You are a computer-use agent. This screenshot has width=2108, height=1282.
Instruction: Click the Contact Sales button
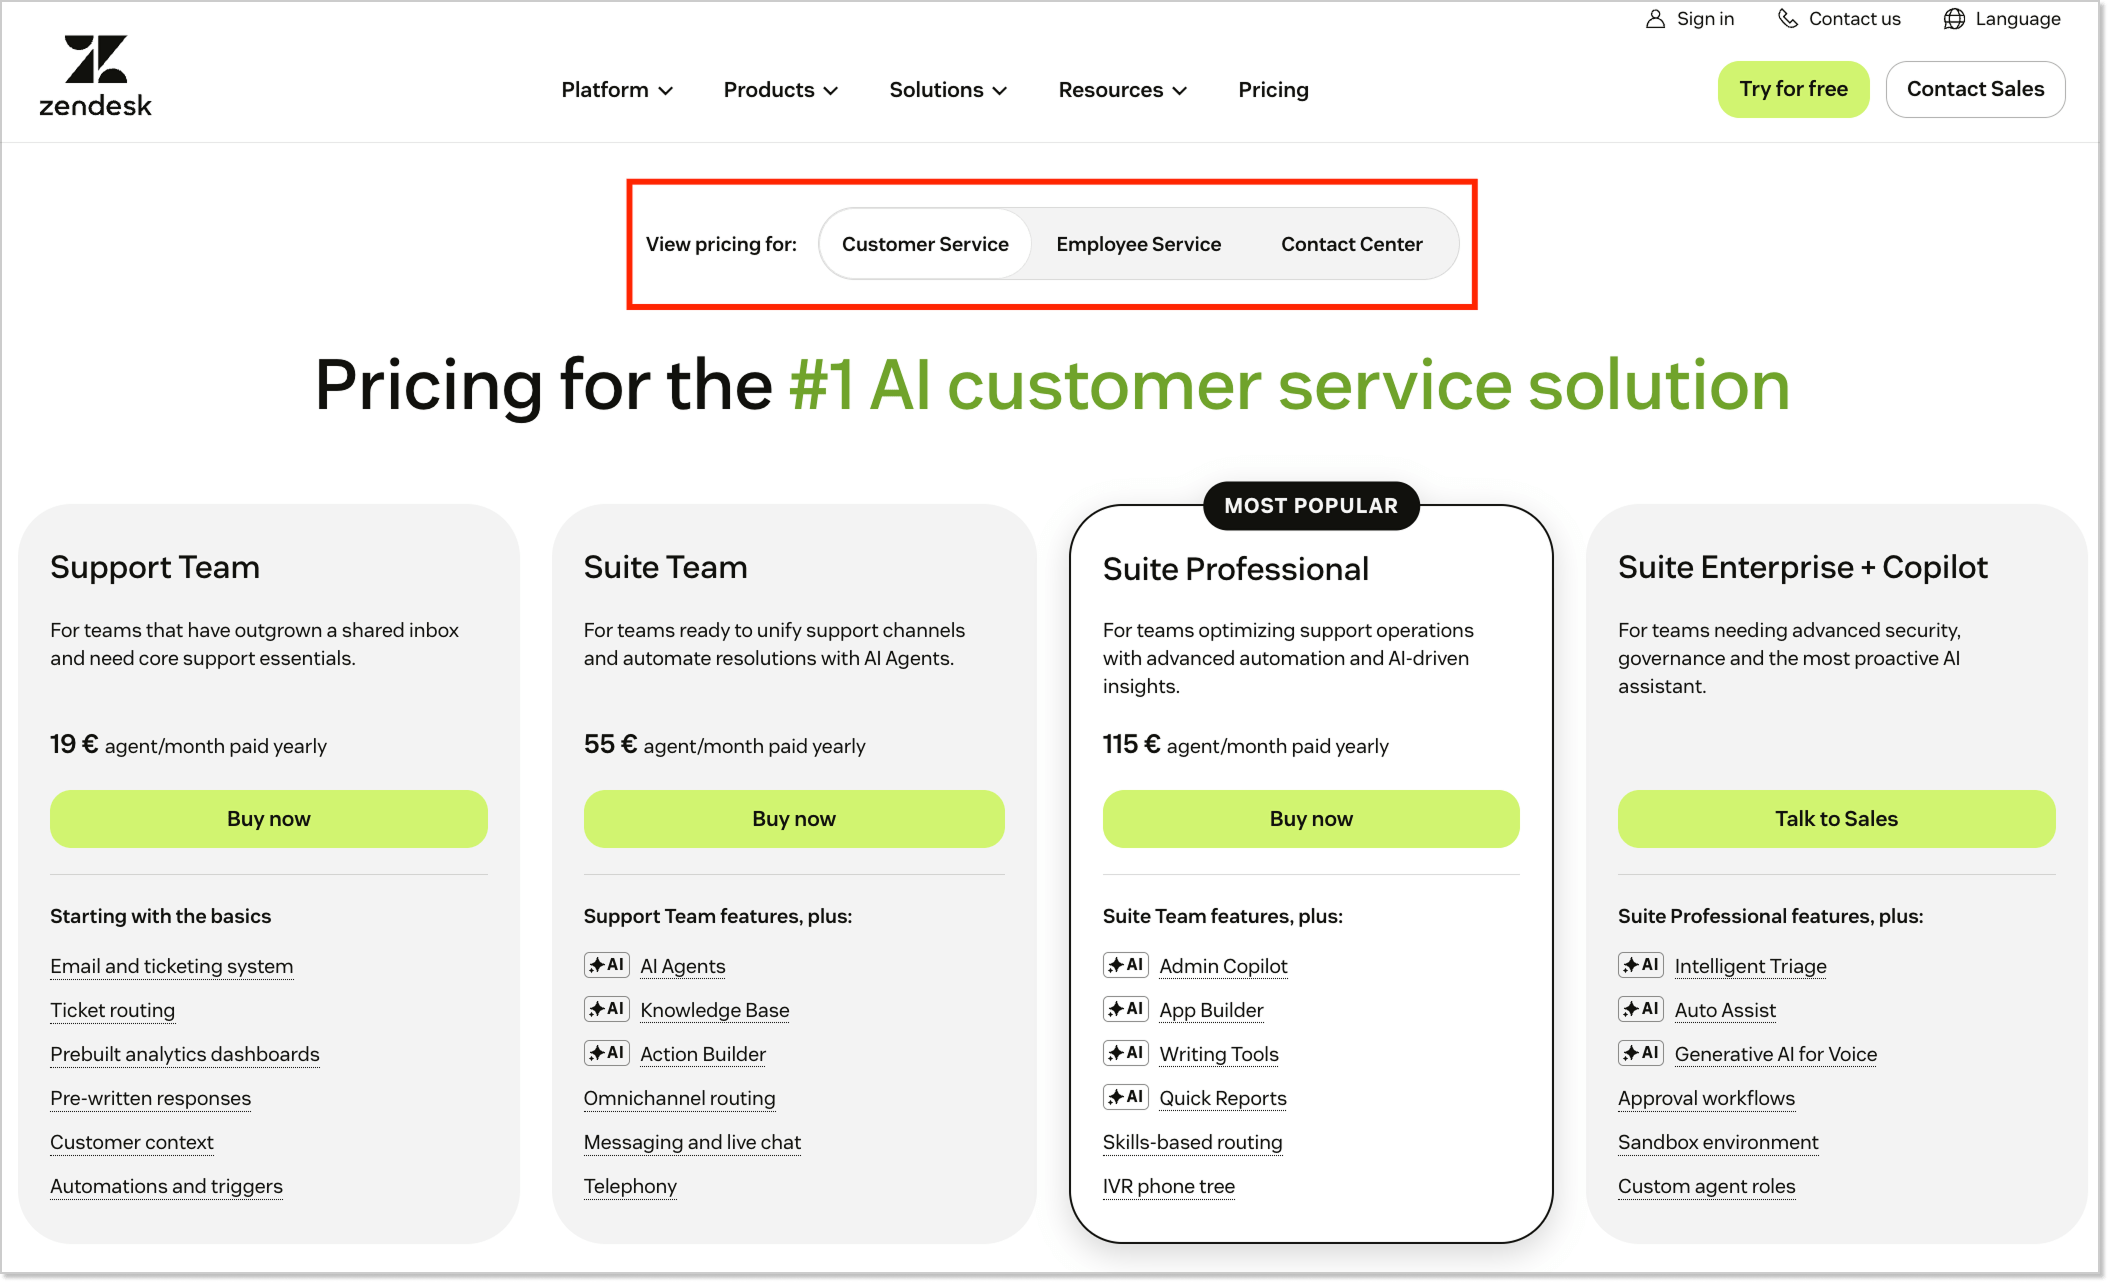[x=1975, y=89]
